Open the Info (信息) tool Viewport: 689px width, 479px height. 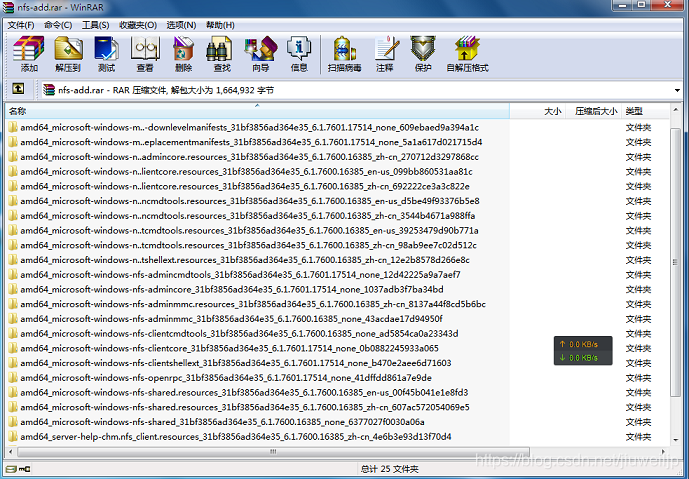point(299,54)
